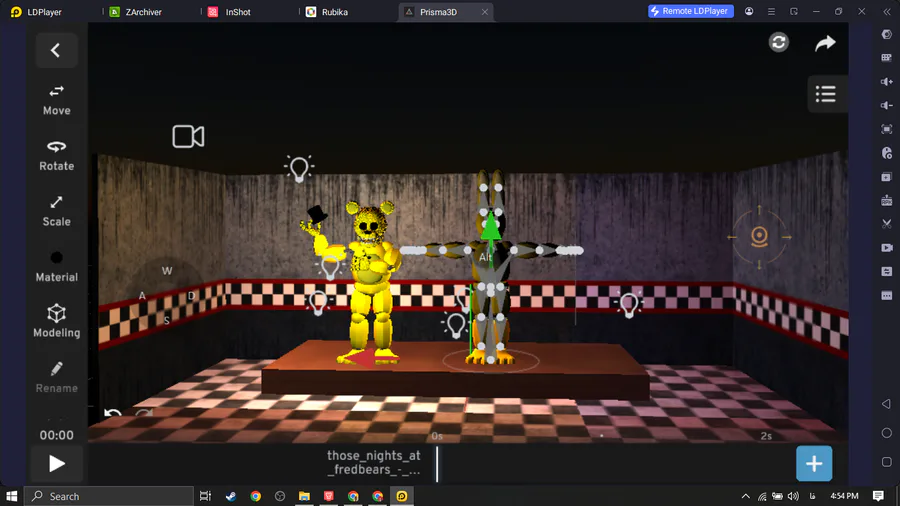The image size is (900, 506).
Task: Click the LDPlayer scissors screenshot icon
Action: click(x=887, y=224)
